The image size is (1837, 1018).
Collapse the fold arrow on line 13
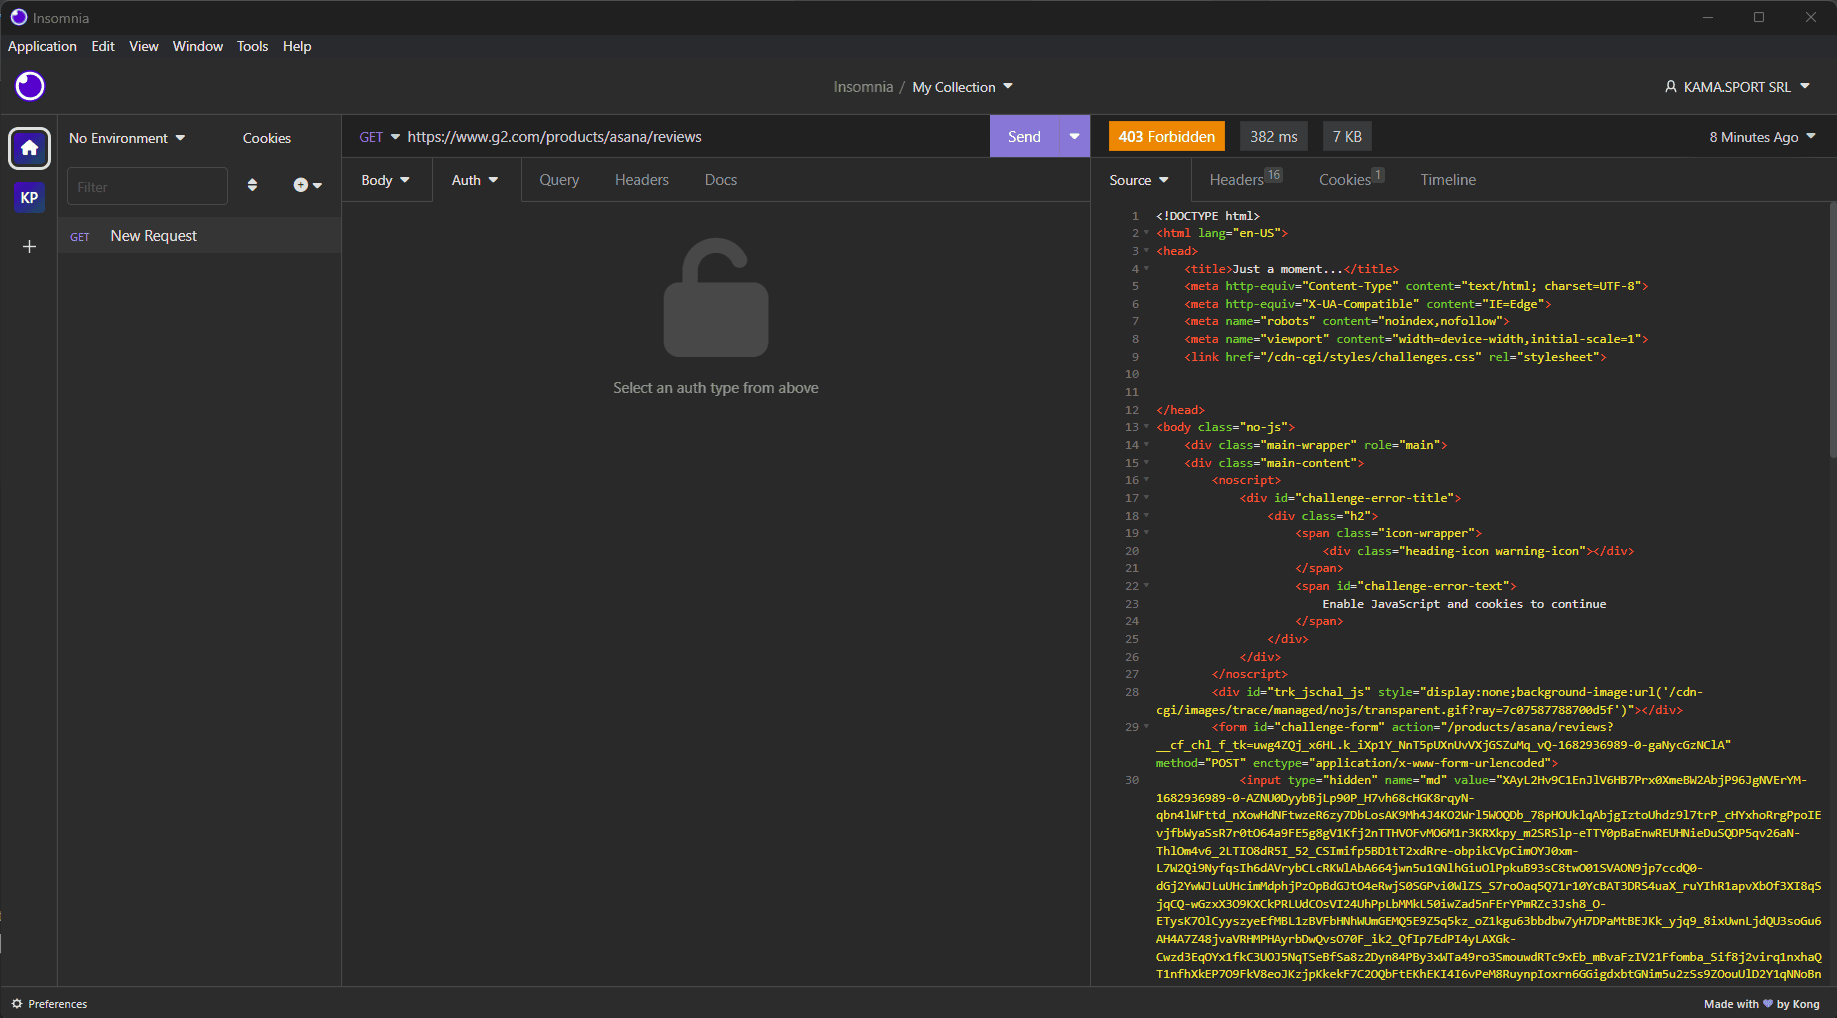pyautogui.click(x=1146, y=427)
